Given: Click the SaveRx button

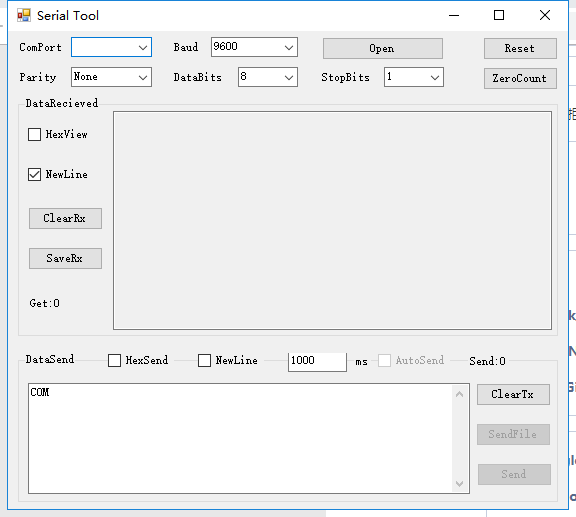Looking at the screenshot, I should 65,258.
